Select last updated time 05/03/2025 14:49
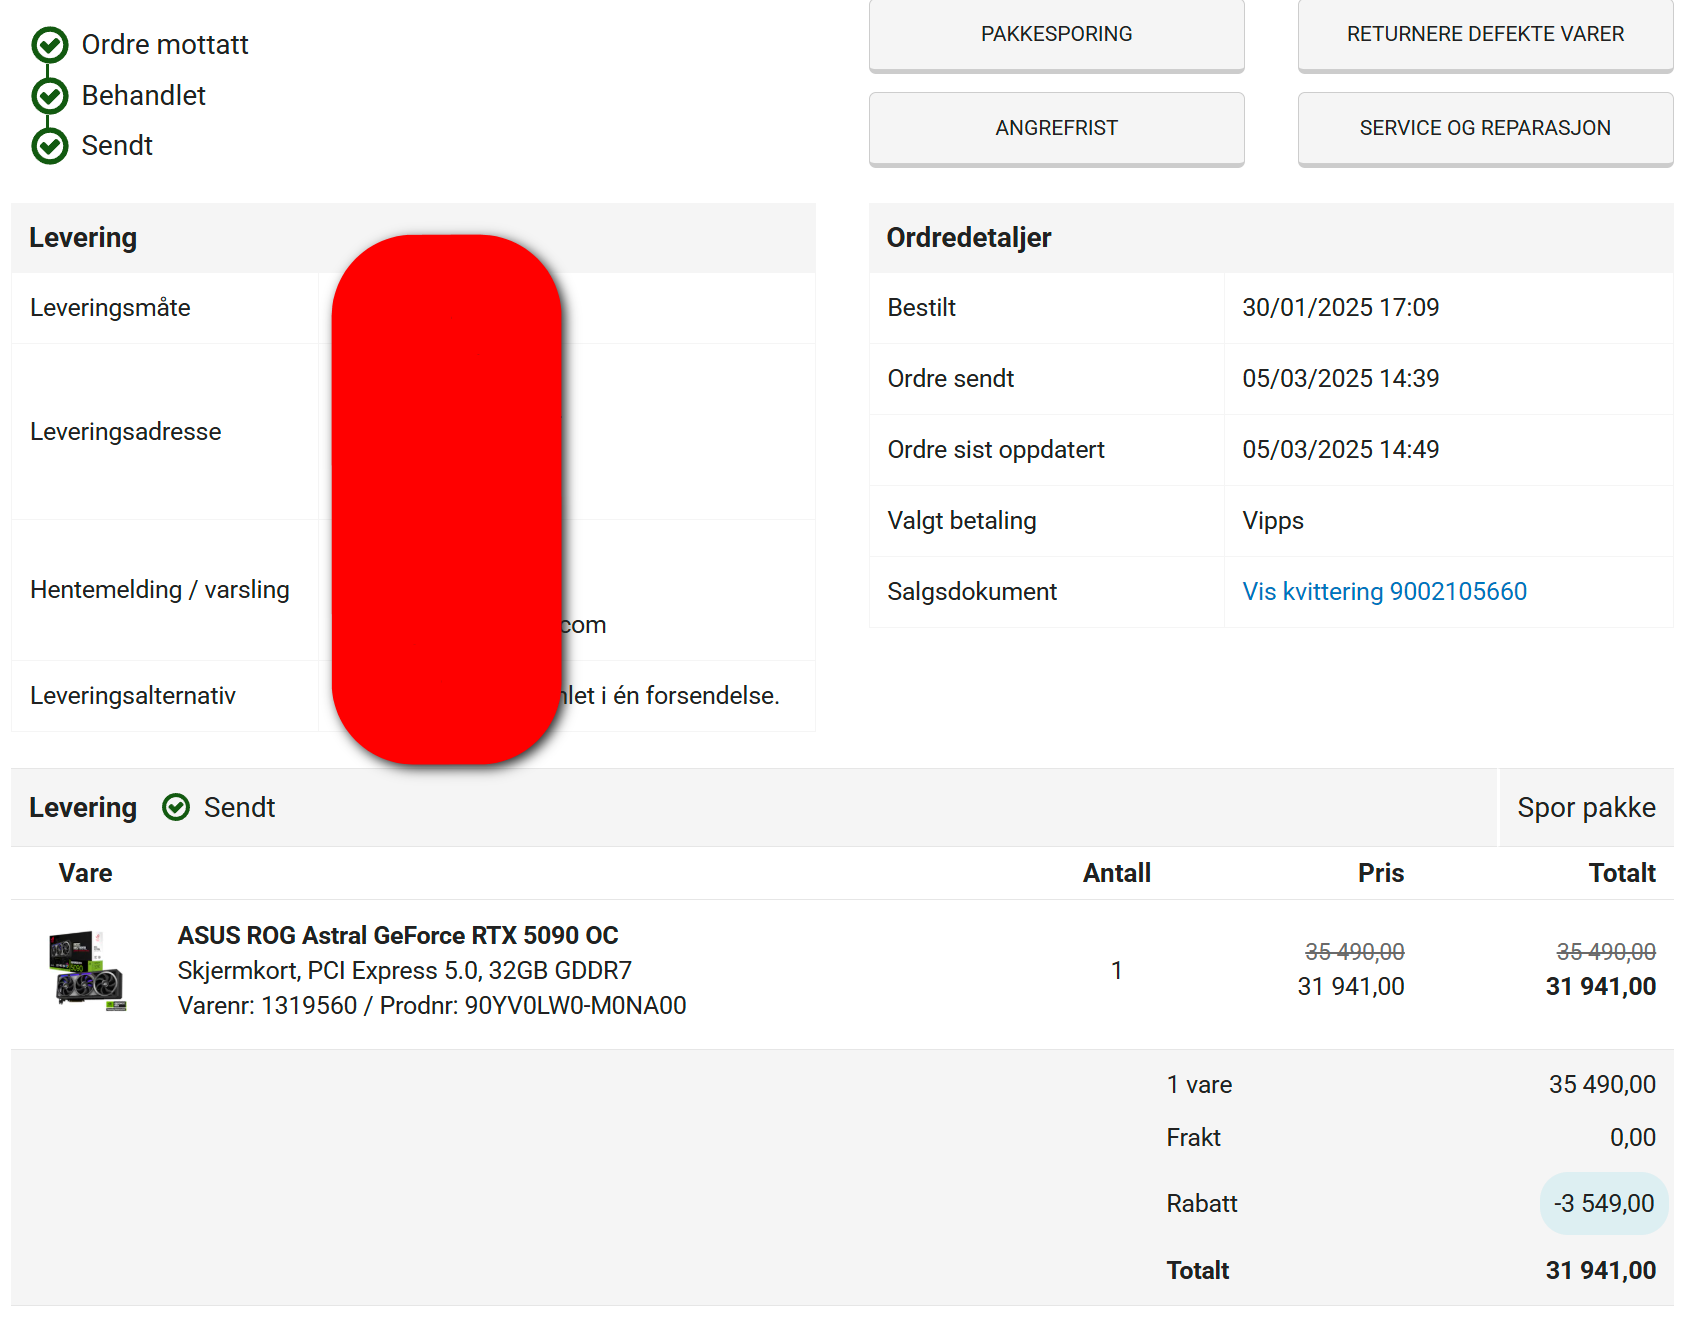This screenshot has width=1697, height=1326. point(1340,450)
